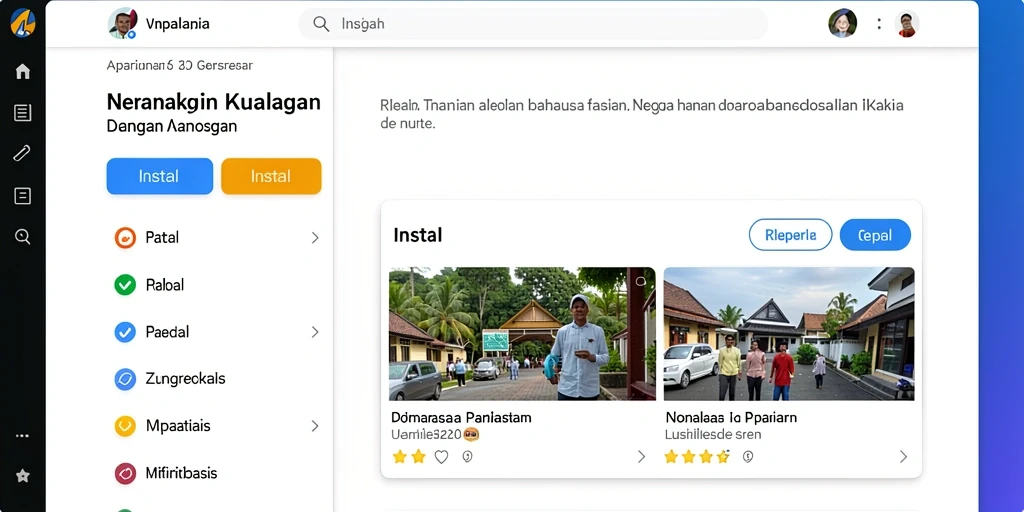Open the Nonalaas card arrow
The width and height of the screenshot is (1024, 512).
[903, 457]
